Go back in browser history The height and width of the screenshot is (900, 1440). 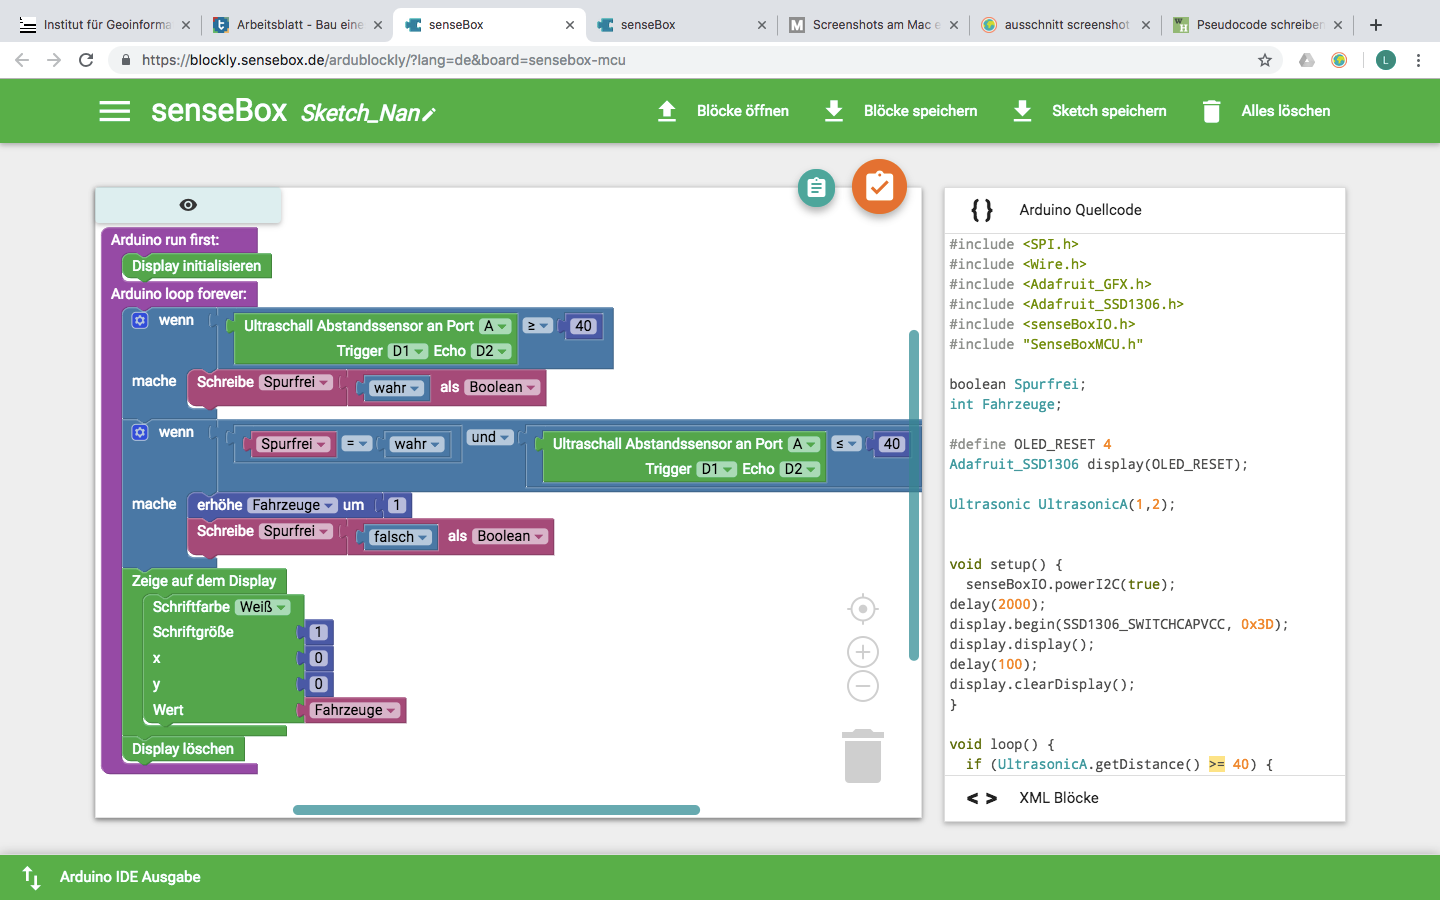coord(22,60)
